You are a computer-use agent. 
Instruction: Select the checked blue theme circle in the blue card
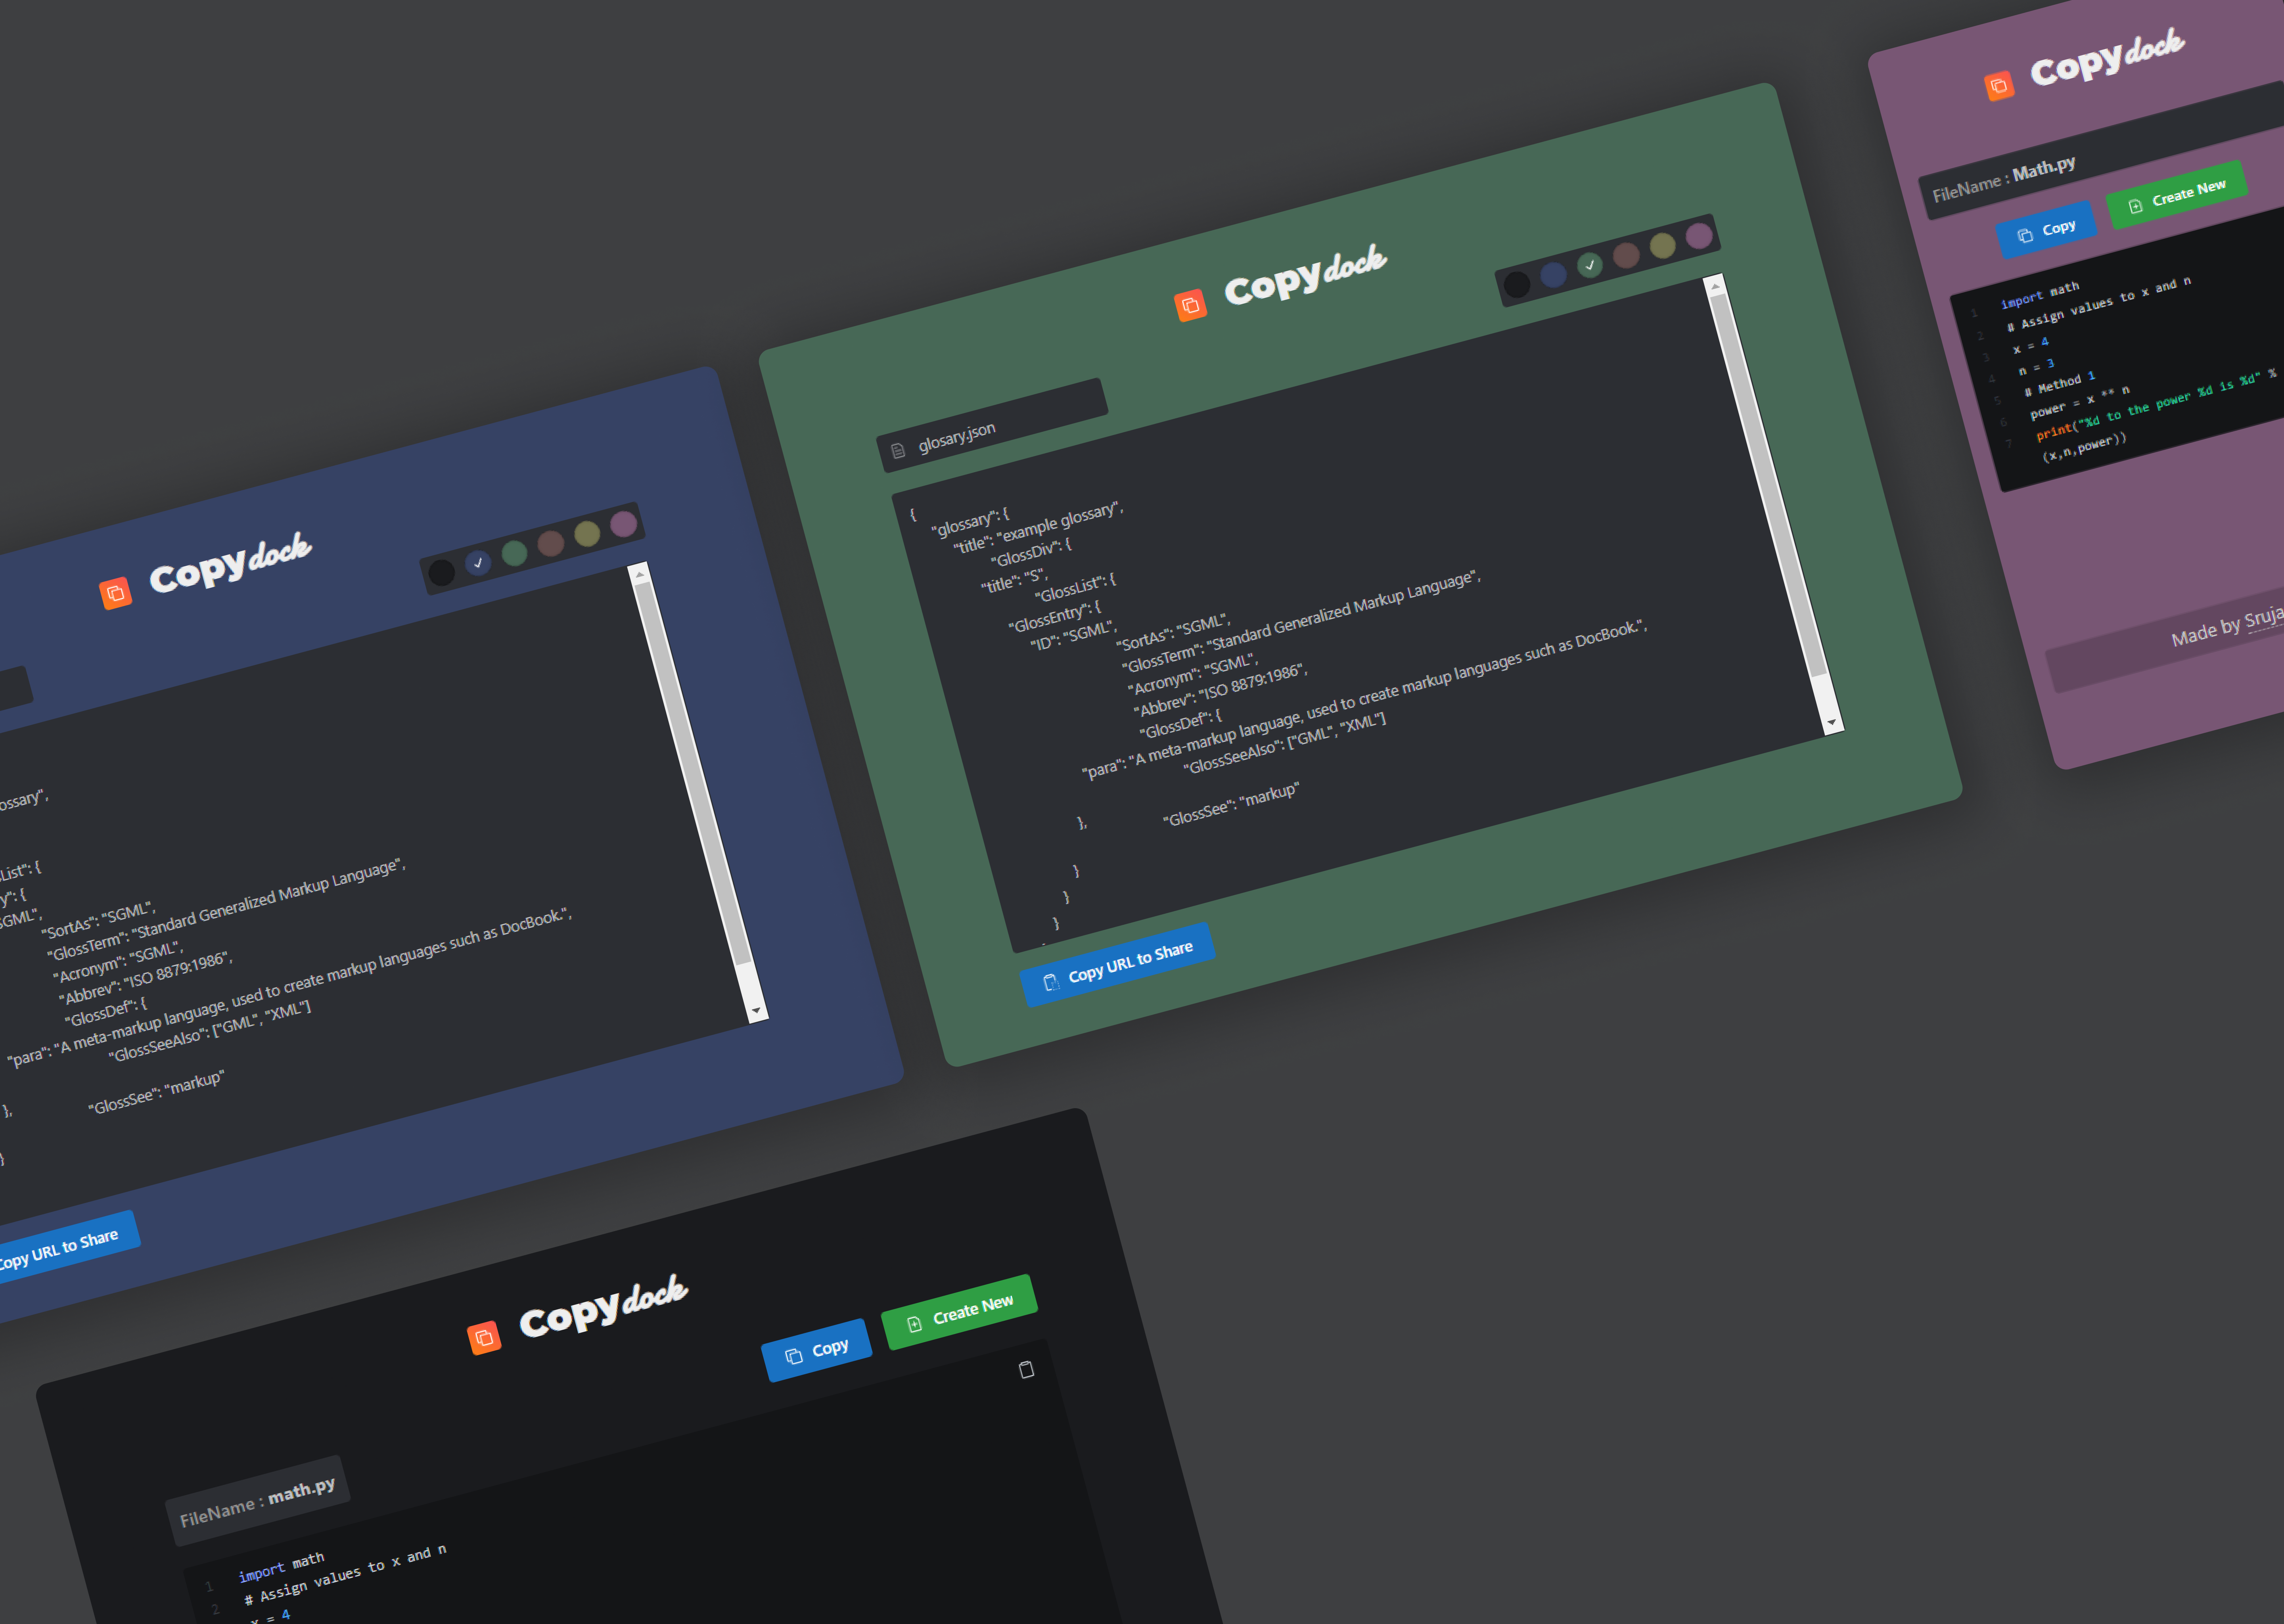(478, 563)
